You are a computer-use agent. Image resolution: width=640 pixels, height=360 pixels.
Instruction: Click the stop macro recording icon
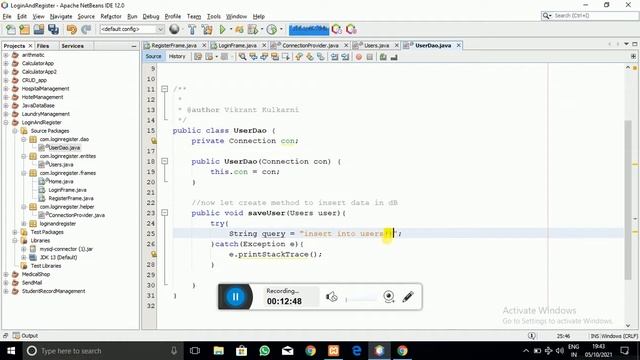tap(370, 57)
